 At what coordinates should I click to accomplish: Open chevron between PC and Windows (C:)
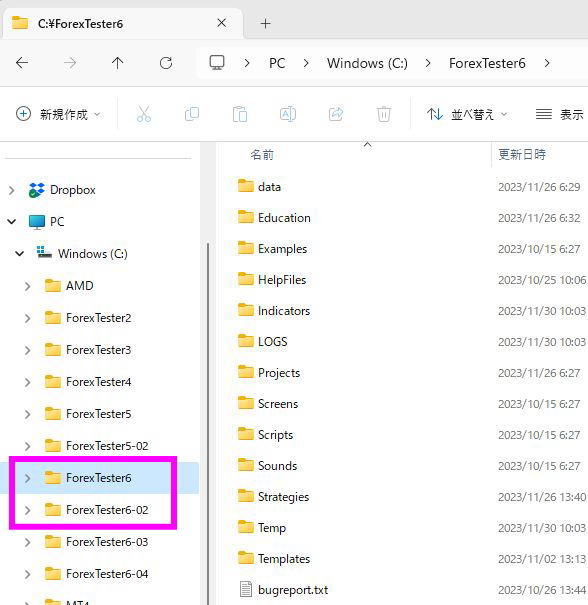click(306, 63)
